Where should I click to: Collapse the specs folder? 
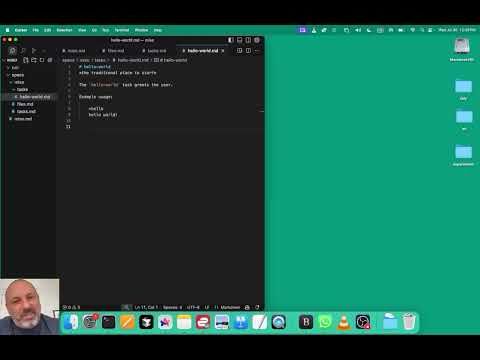coord(17,75)
